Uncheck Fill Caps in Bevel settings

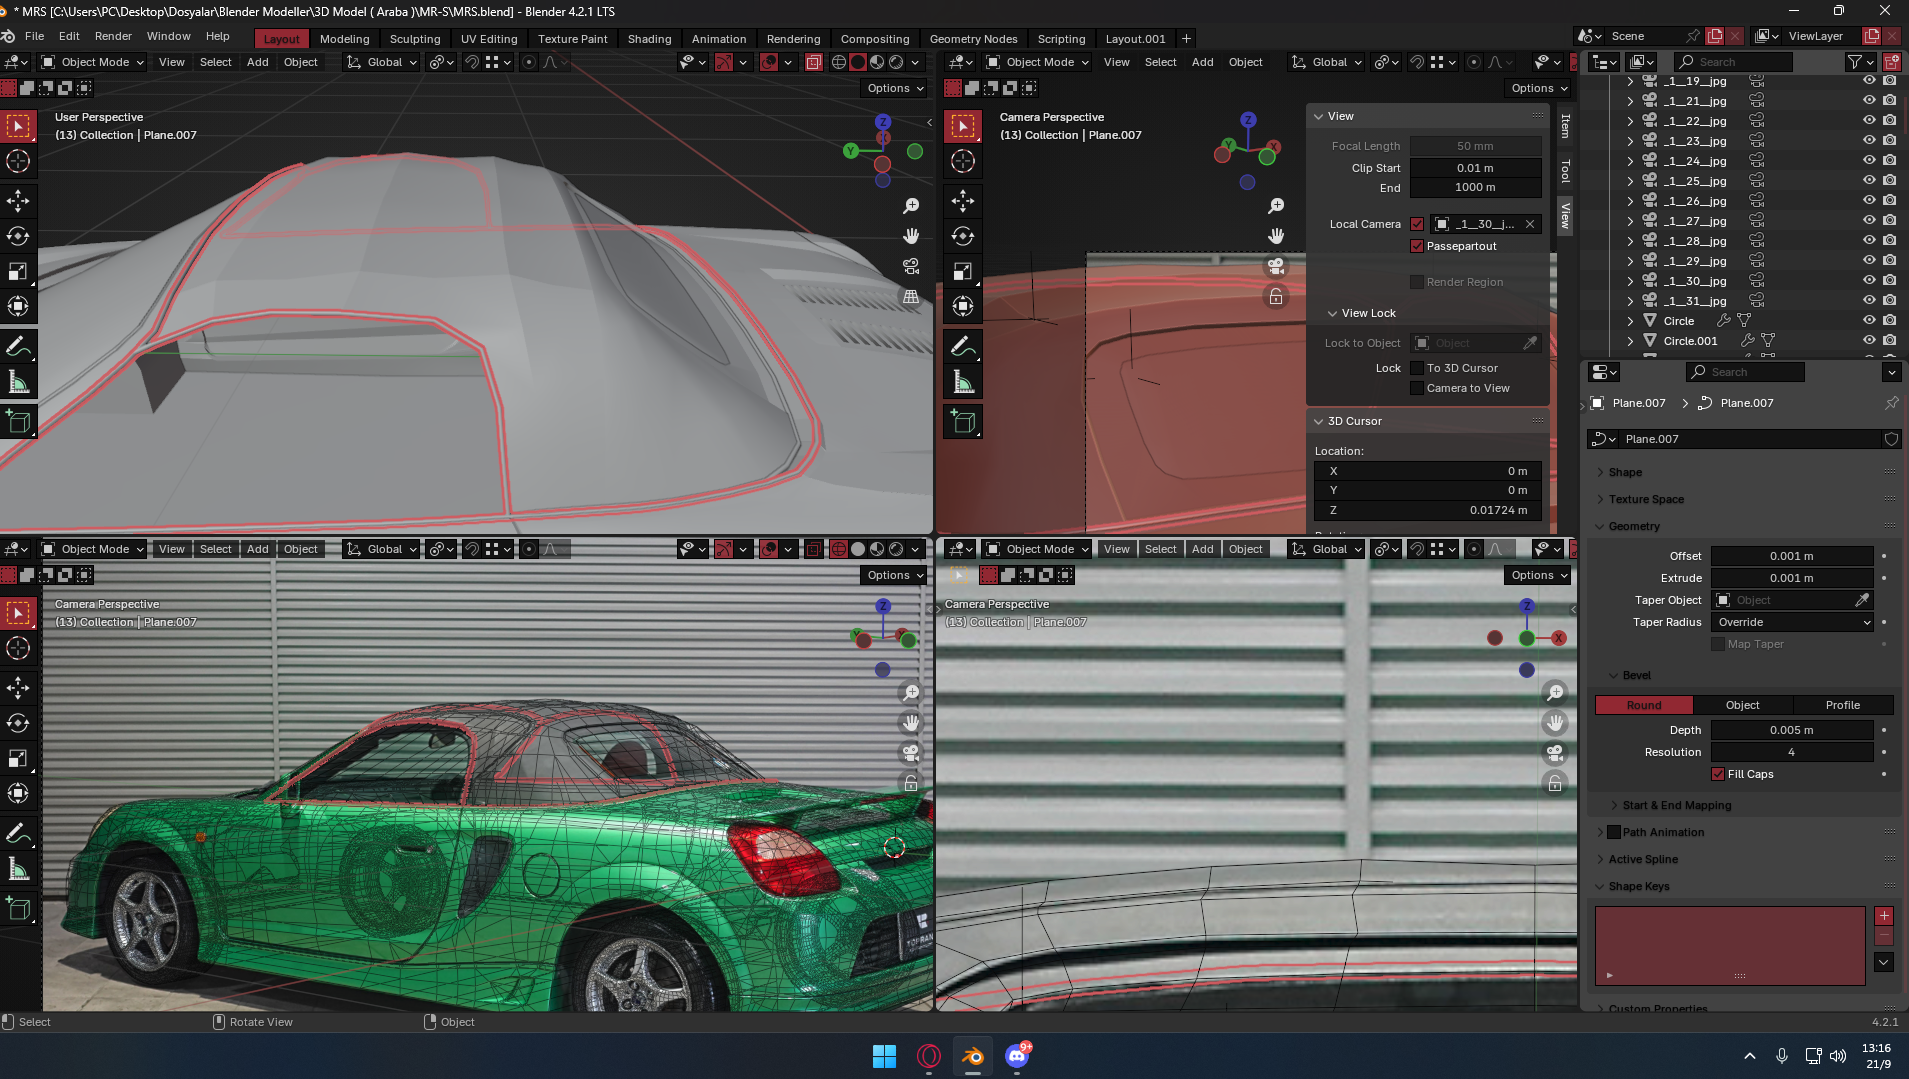(1718, 774)
